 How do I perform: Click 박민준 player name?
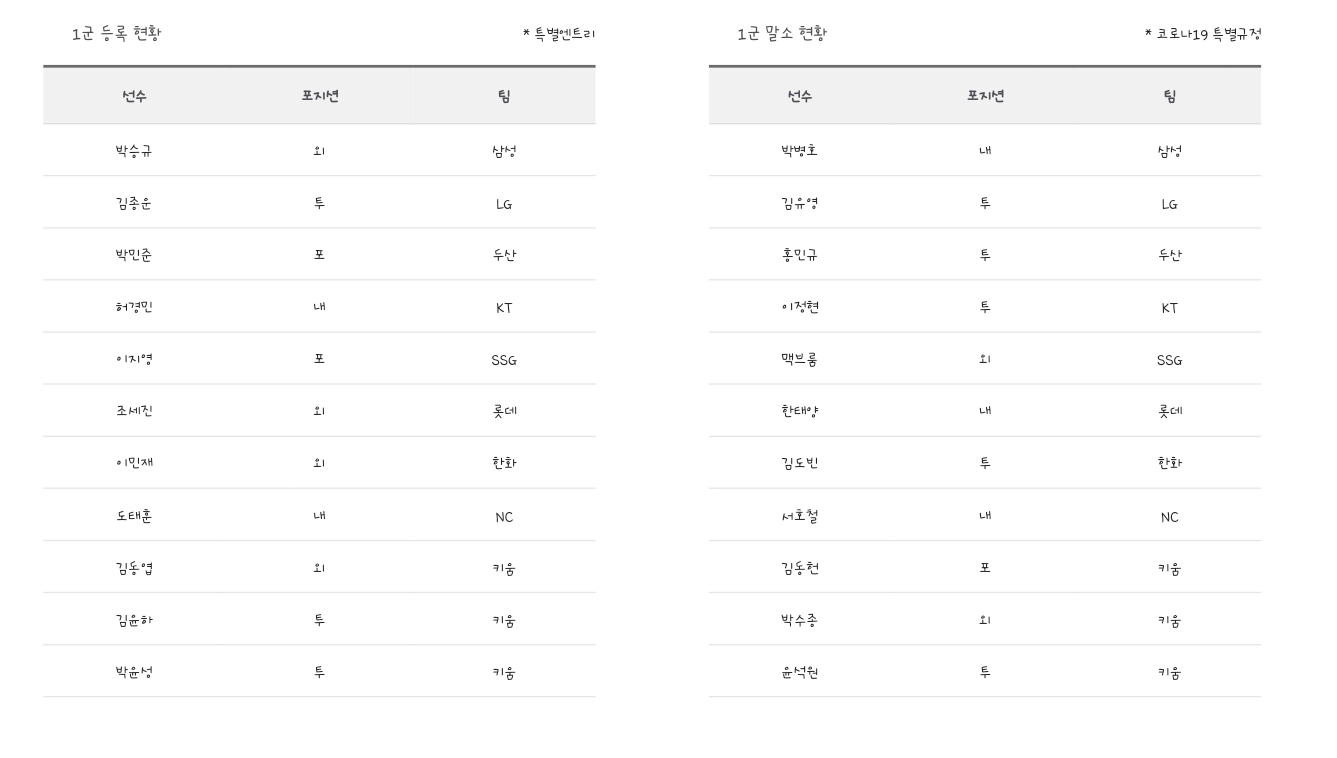click(x=134, y=255)
